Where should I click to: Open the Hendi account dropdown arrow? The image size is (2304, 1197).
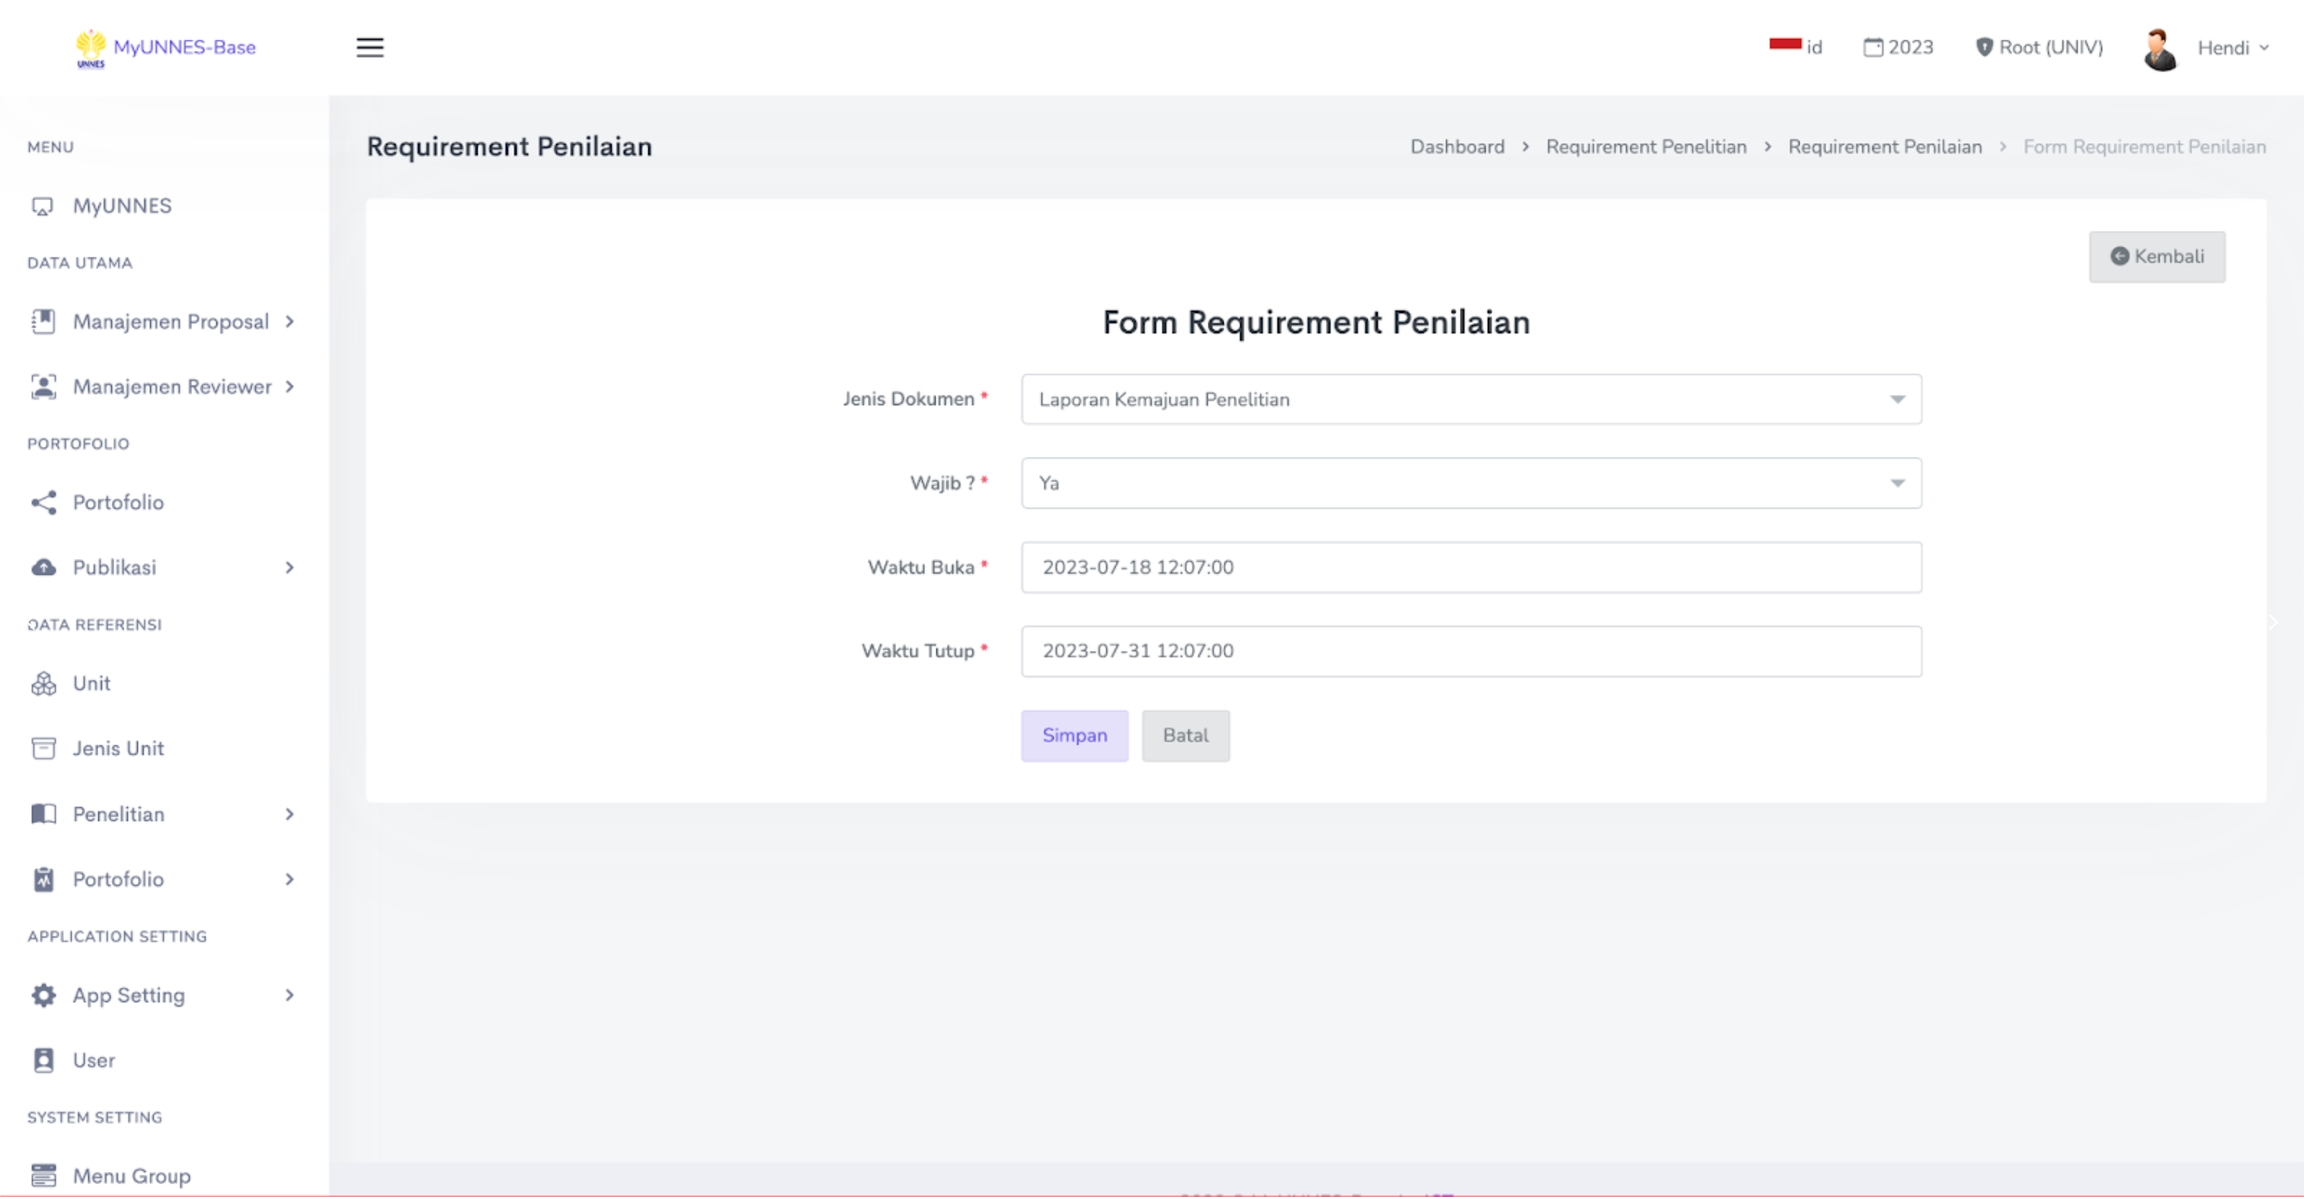2264,47
